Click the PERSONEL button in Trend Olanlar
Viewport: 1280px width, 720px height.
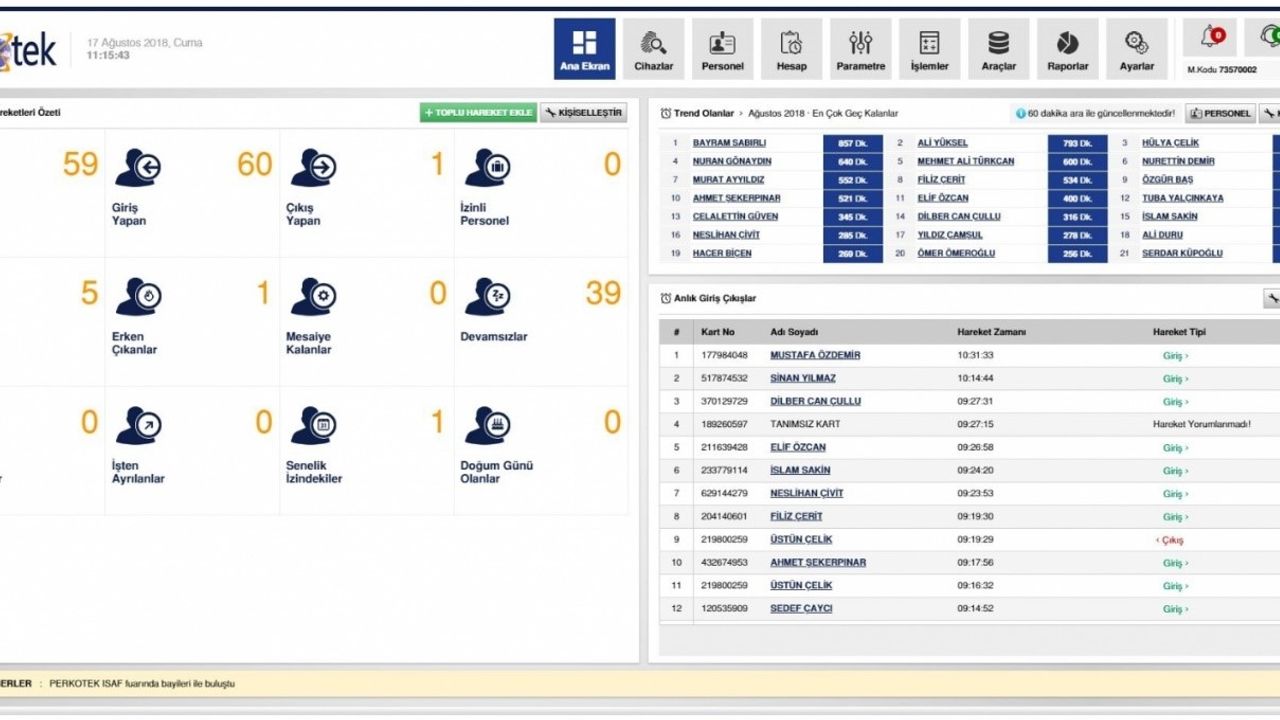point(1220,114)
